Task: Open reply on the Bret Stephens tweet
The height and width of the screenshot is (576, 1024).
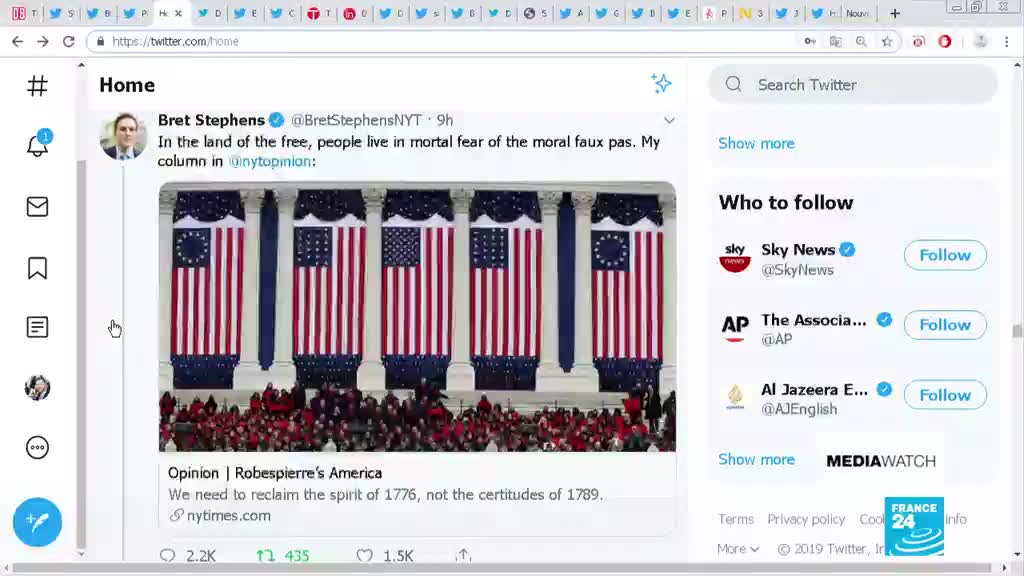Action: [168, 556]
